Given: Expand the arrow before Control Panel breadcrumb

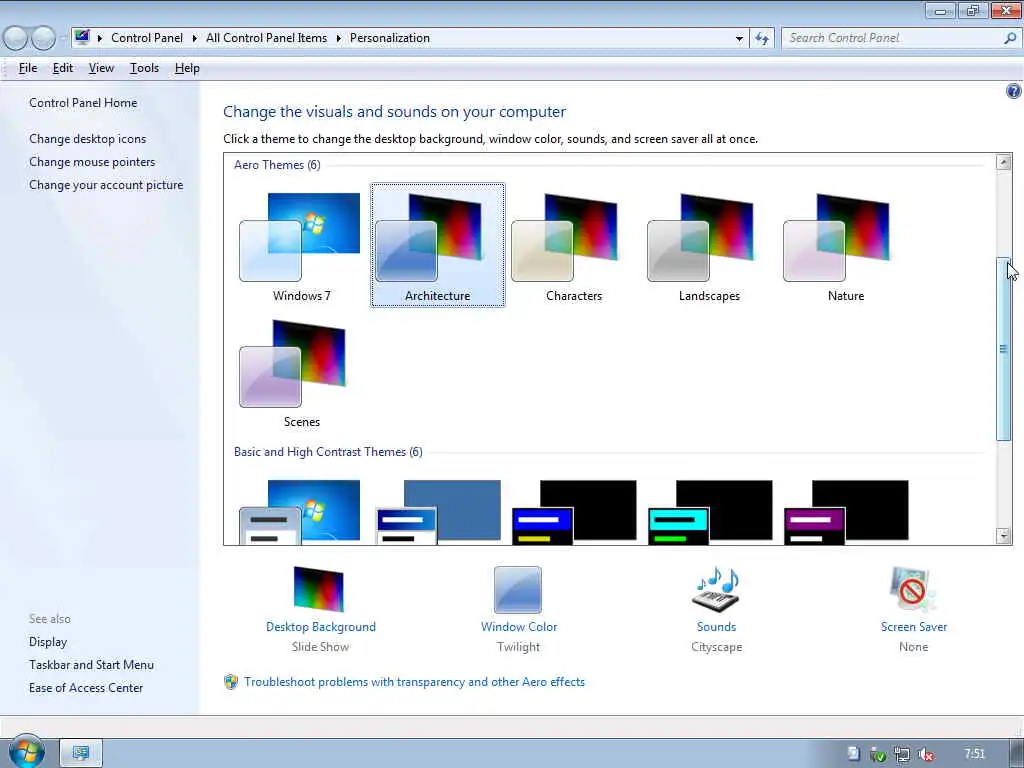Looking at the screenshot, I should [x=100, y=39].
